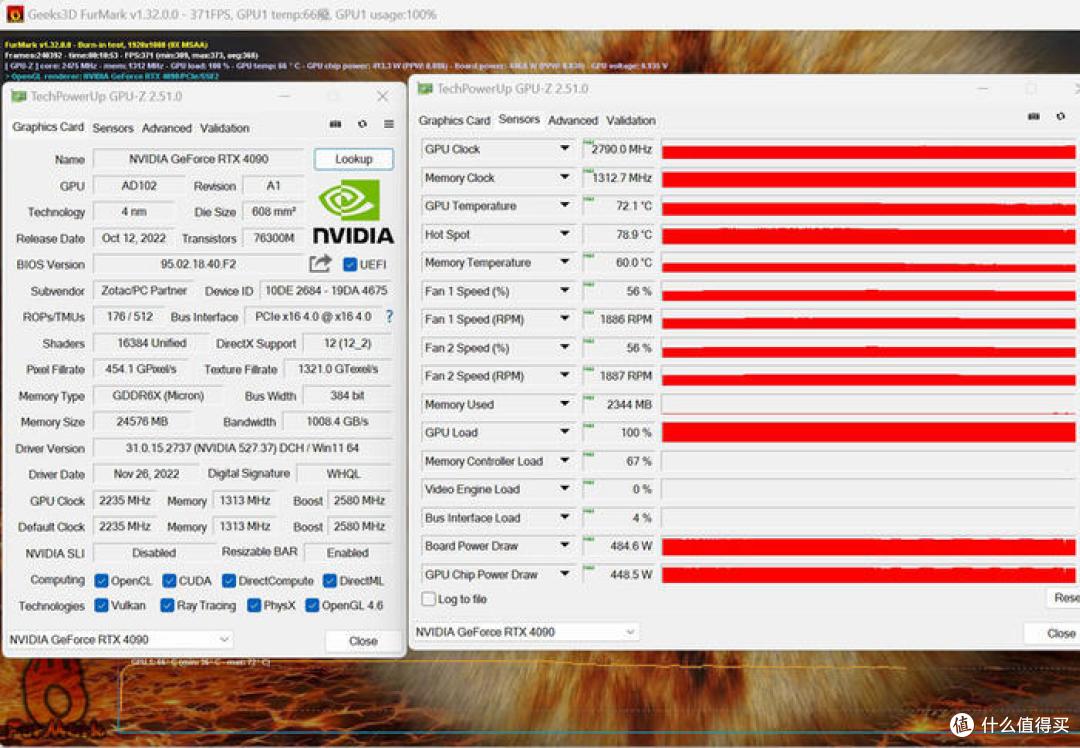Image resolution: width=1080 pixels, height=748 pixels.
Task: Click the refresh icon in left GPU-Z window
Action: click(x=362, y=124)
